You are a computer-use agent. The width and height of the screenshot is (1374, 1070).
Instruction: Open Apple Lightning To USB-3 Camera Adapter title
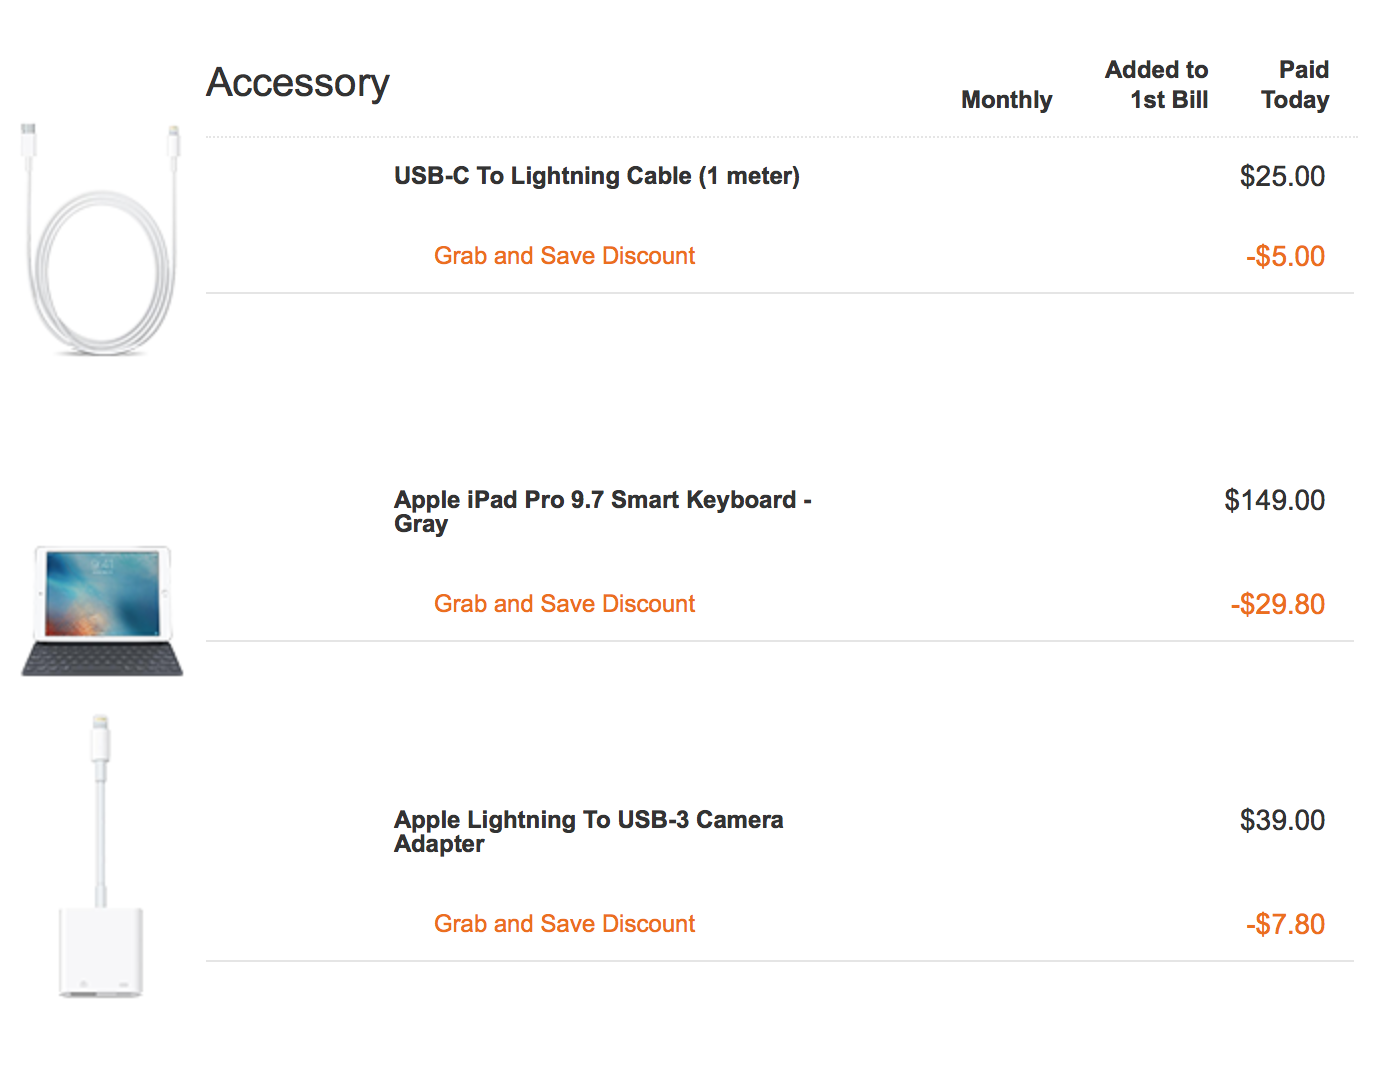pos(589,831)
